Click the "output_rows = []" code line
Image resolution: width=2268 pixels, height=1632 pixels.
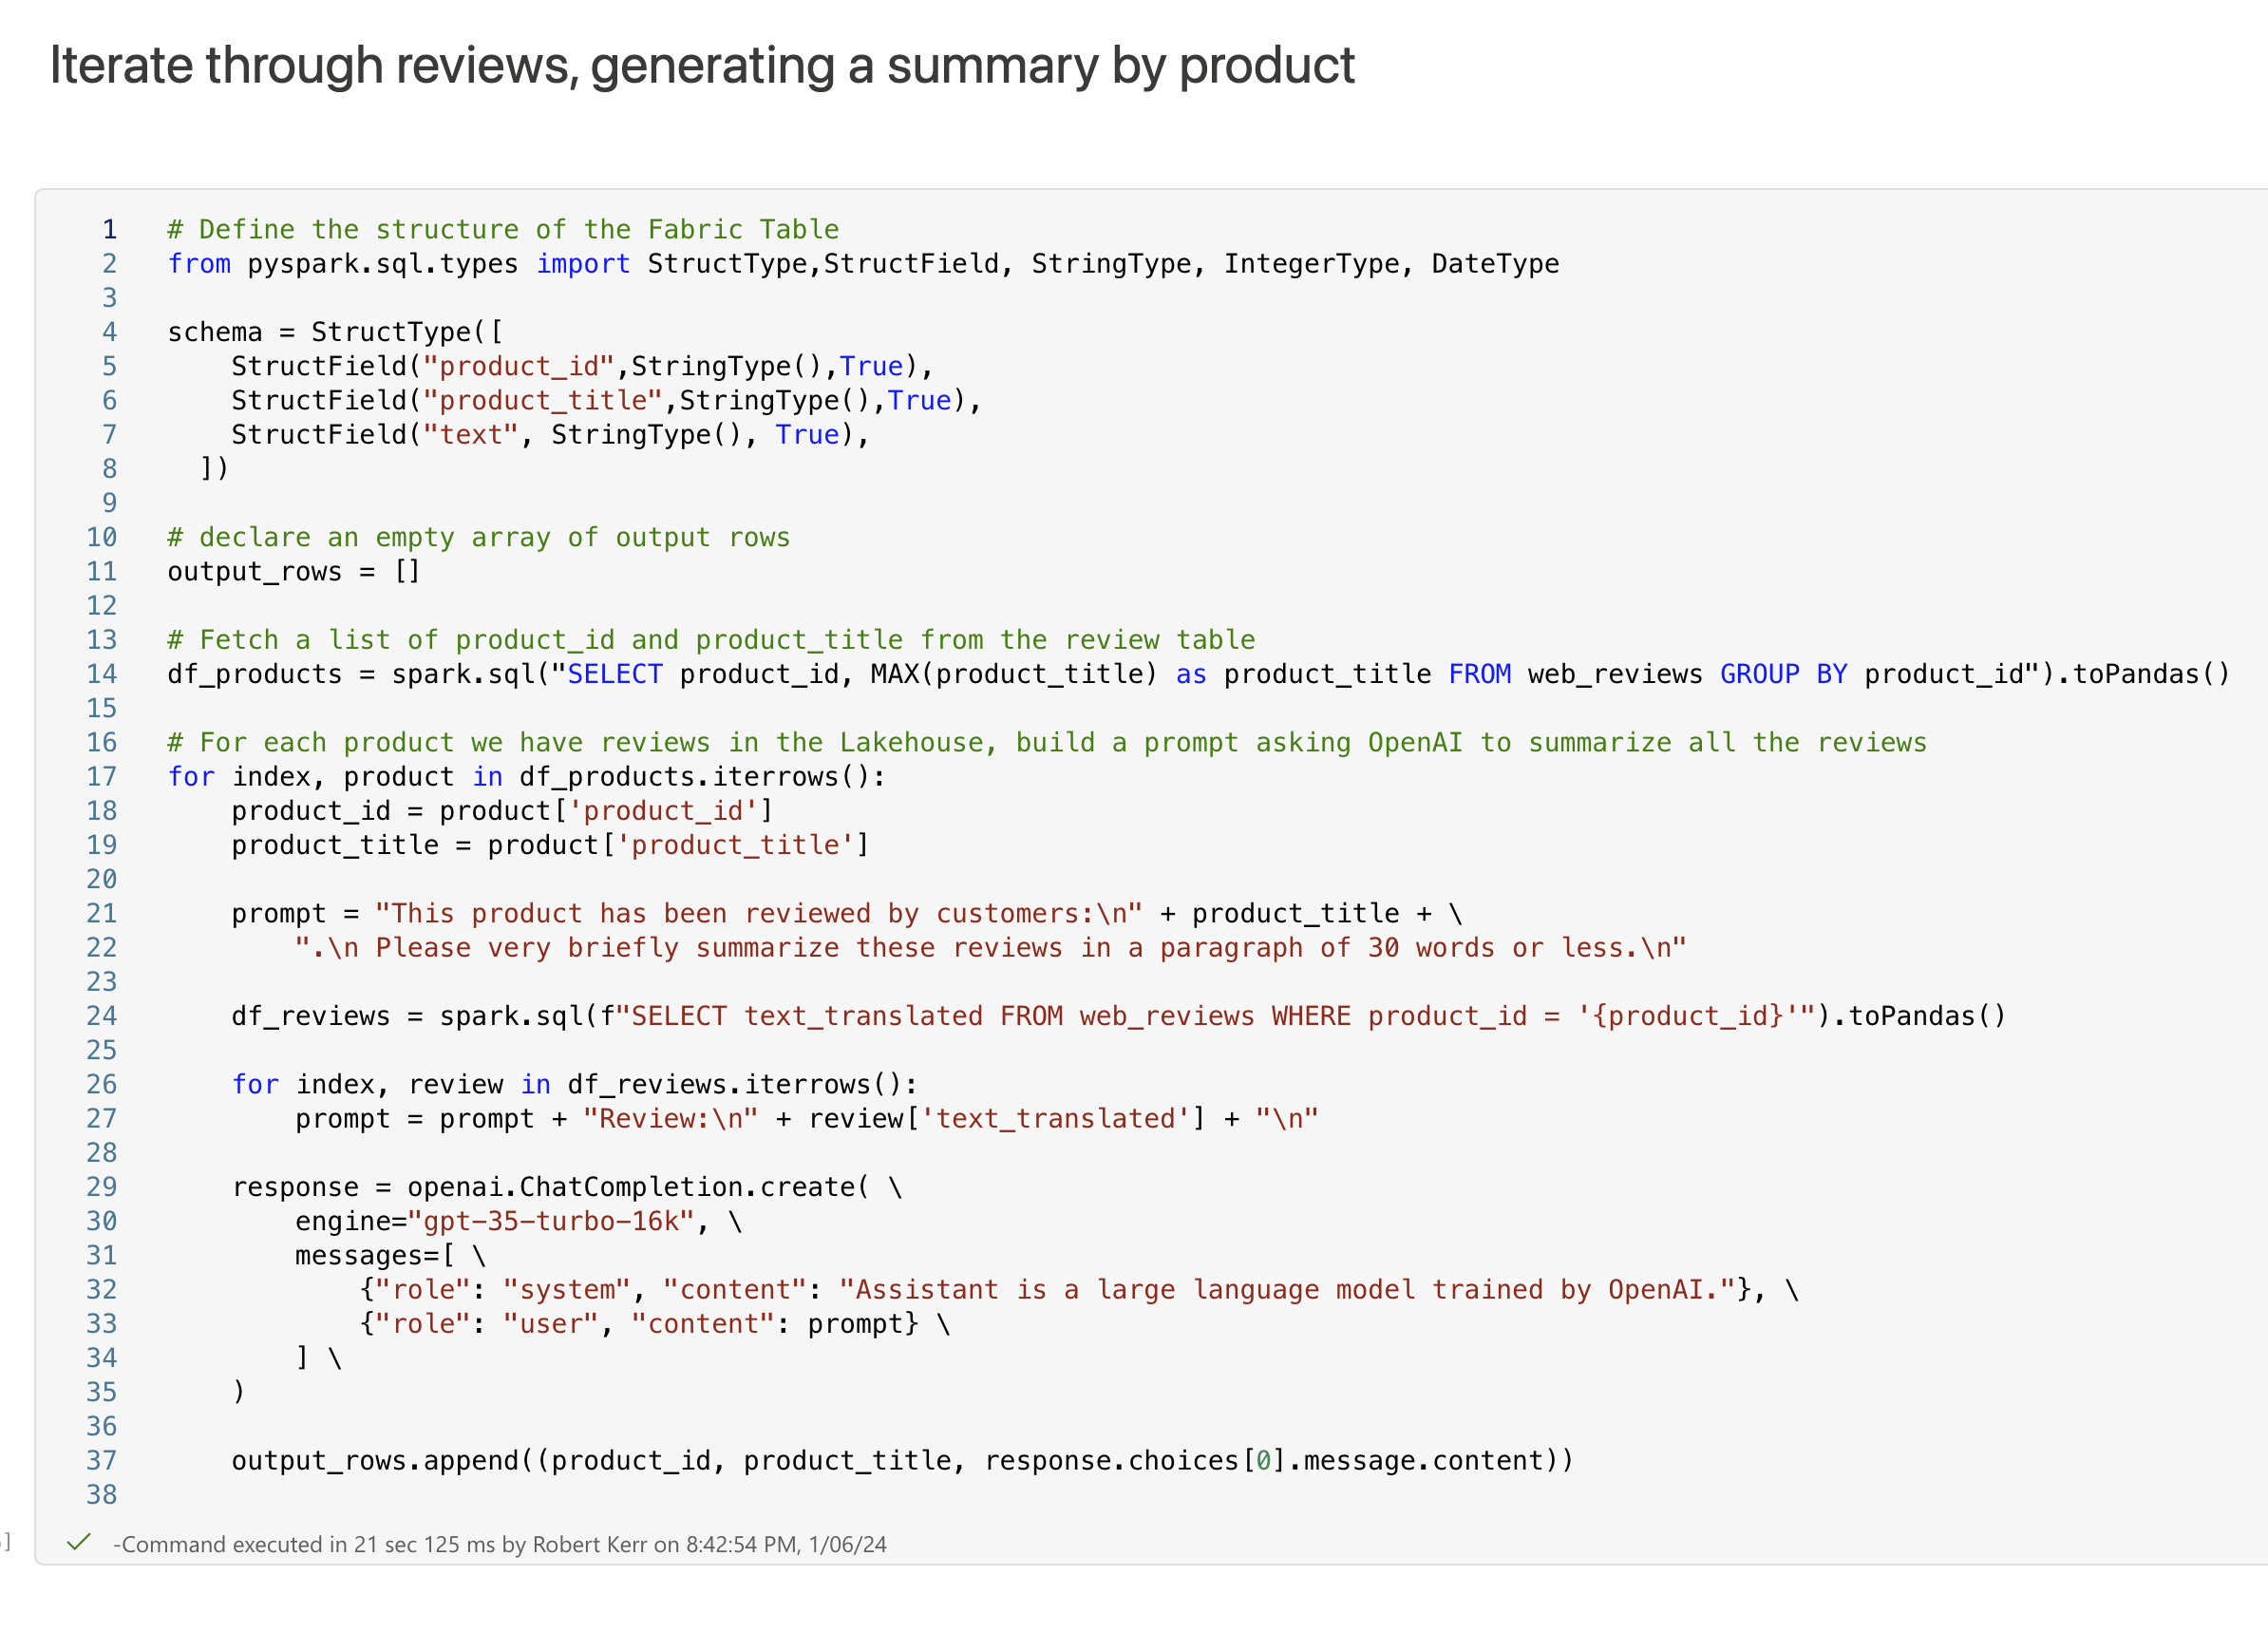coord(293,571)
